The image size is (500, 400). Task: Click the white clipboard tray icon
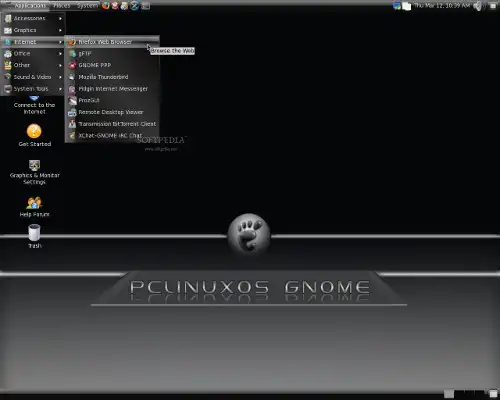pos(406,6)
